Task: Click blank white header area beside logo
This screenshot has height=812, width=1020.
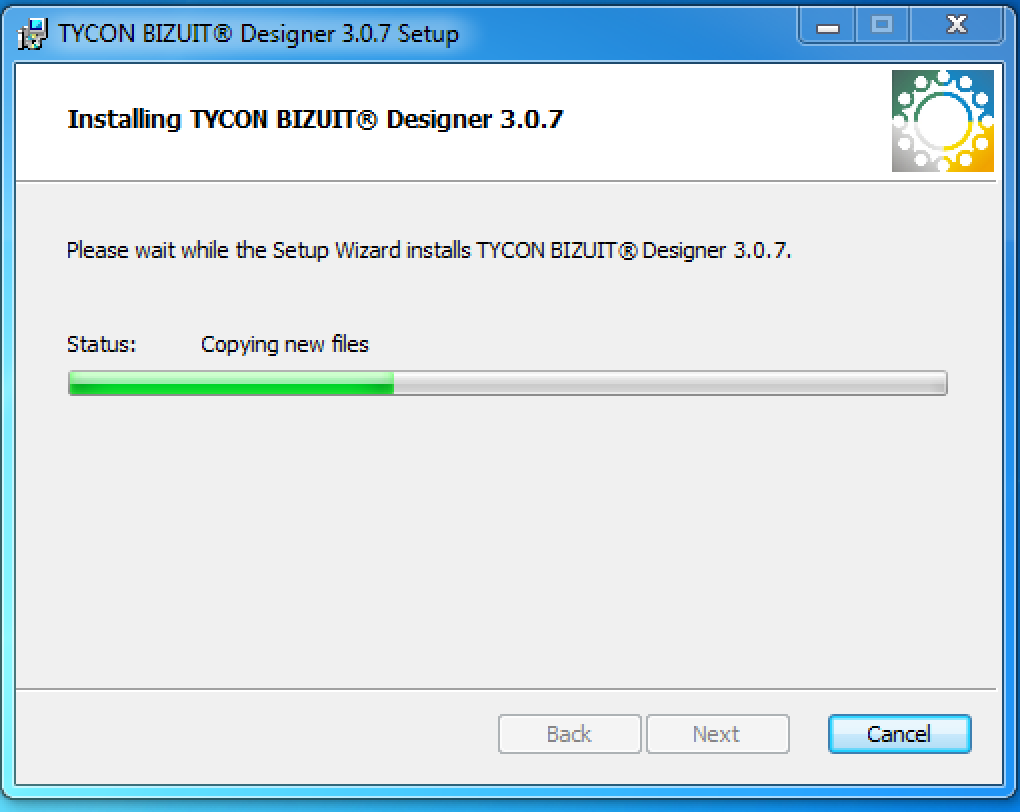Action: coord(722,121)
